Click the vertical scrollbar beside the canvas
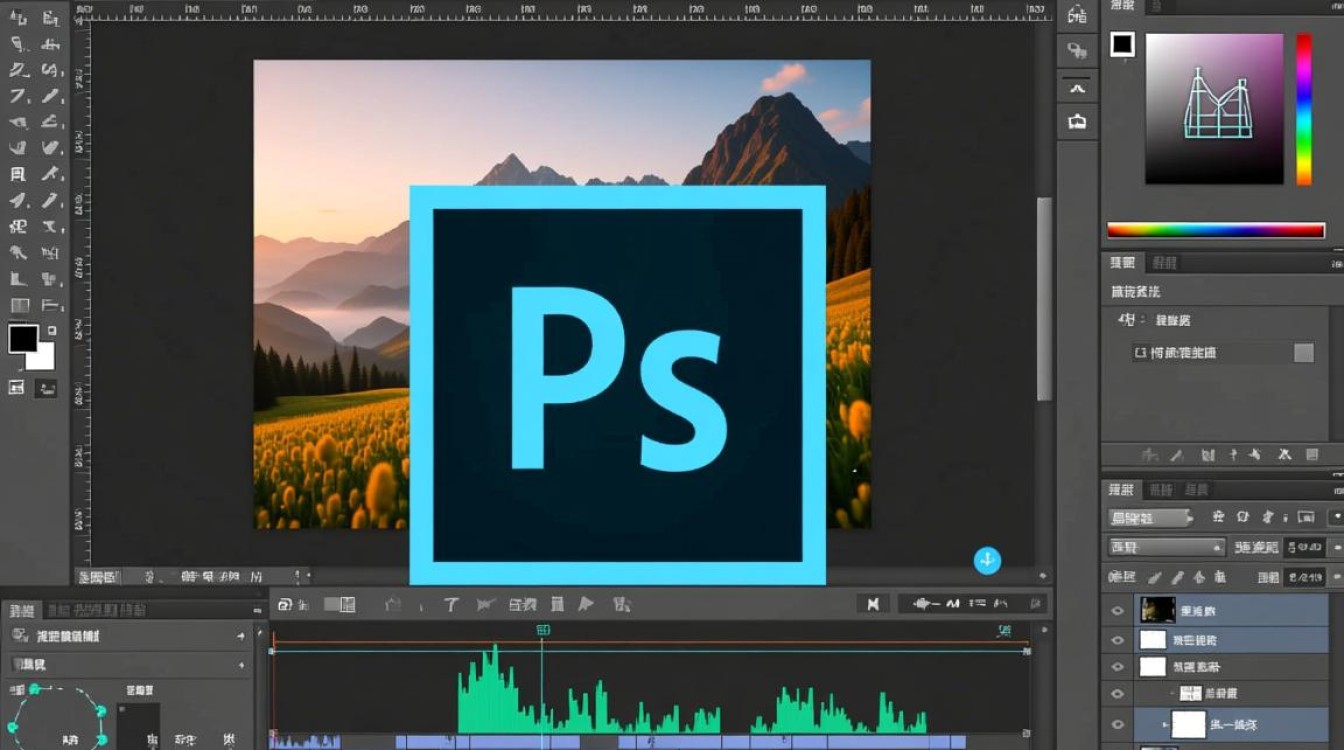 pos(1044,298)
